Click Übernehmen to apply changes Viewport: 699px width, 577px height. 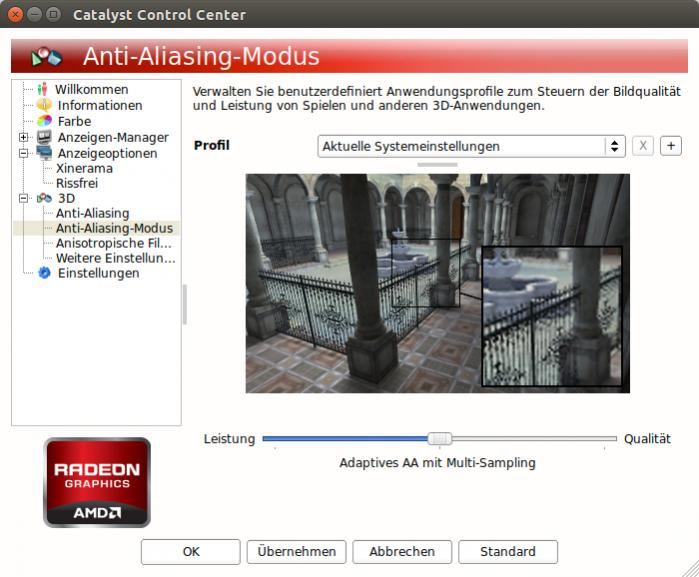(296, 552)
